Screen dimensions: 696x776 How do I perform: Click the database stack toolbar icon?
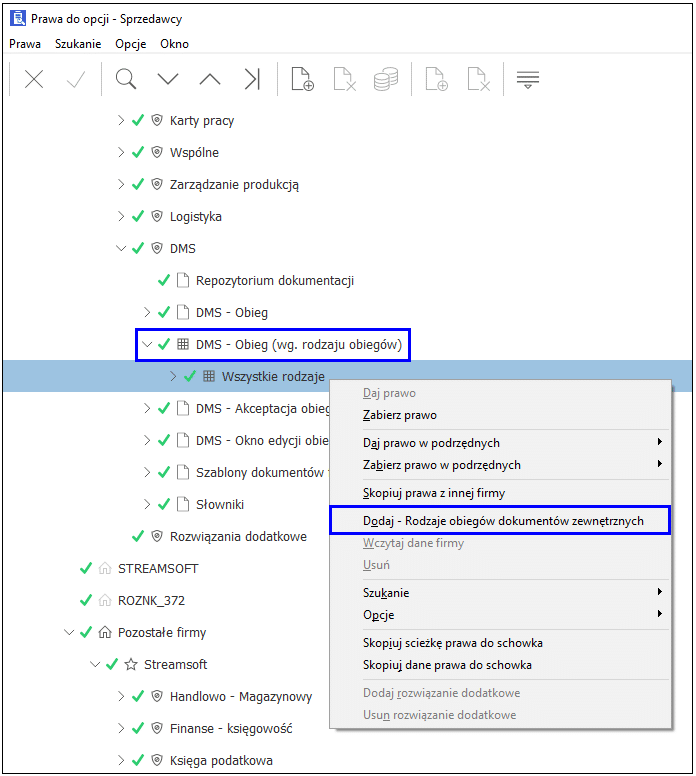pyautogui.click(x=386, y=79)
